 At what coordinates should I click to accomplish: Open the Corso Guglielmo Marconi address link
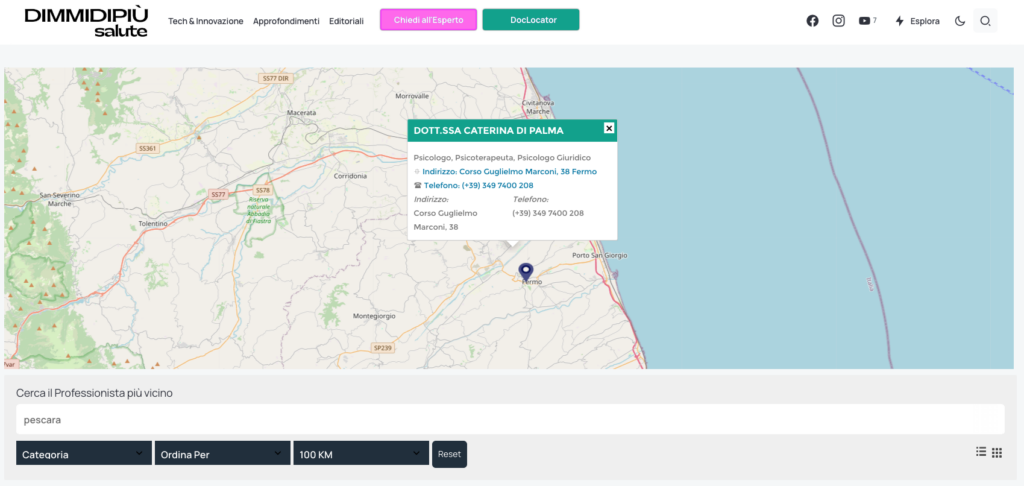tap(509, 171)
